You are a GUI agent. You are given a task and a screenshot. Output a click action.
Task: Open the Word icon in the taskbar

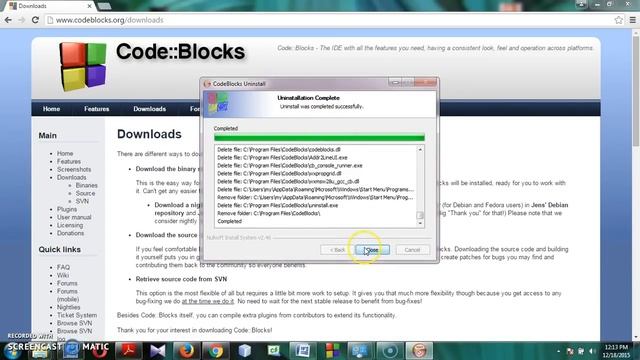302,351
